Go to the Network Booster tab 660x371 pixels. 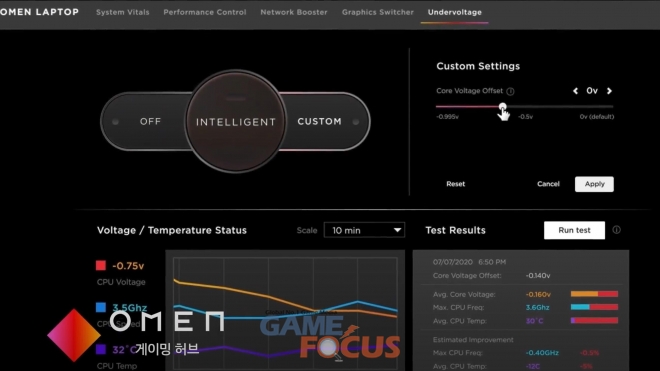tap(294, 12)
